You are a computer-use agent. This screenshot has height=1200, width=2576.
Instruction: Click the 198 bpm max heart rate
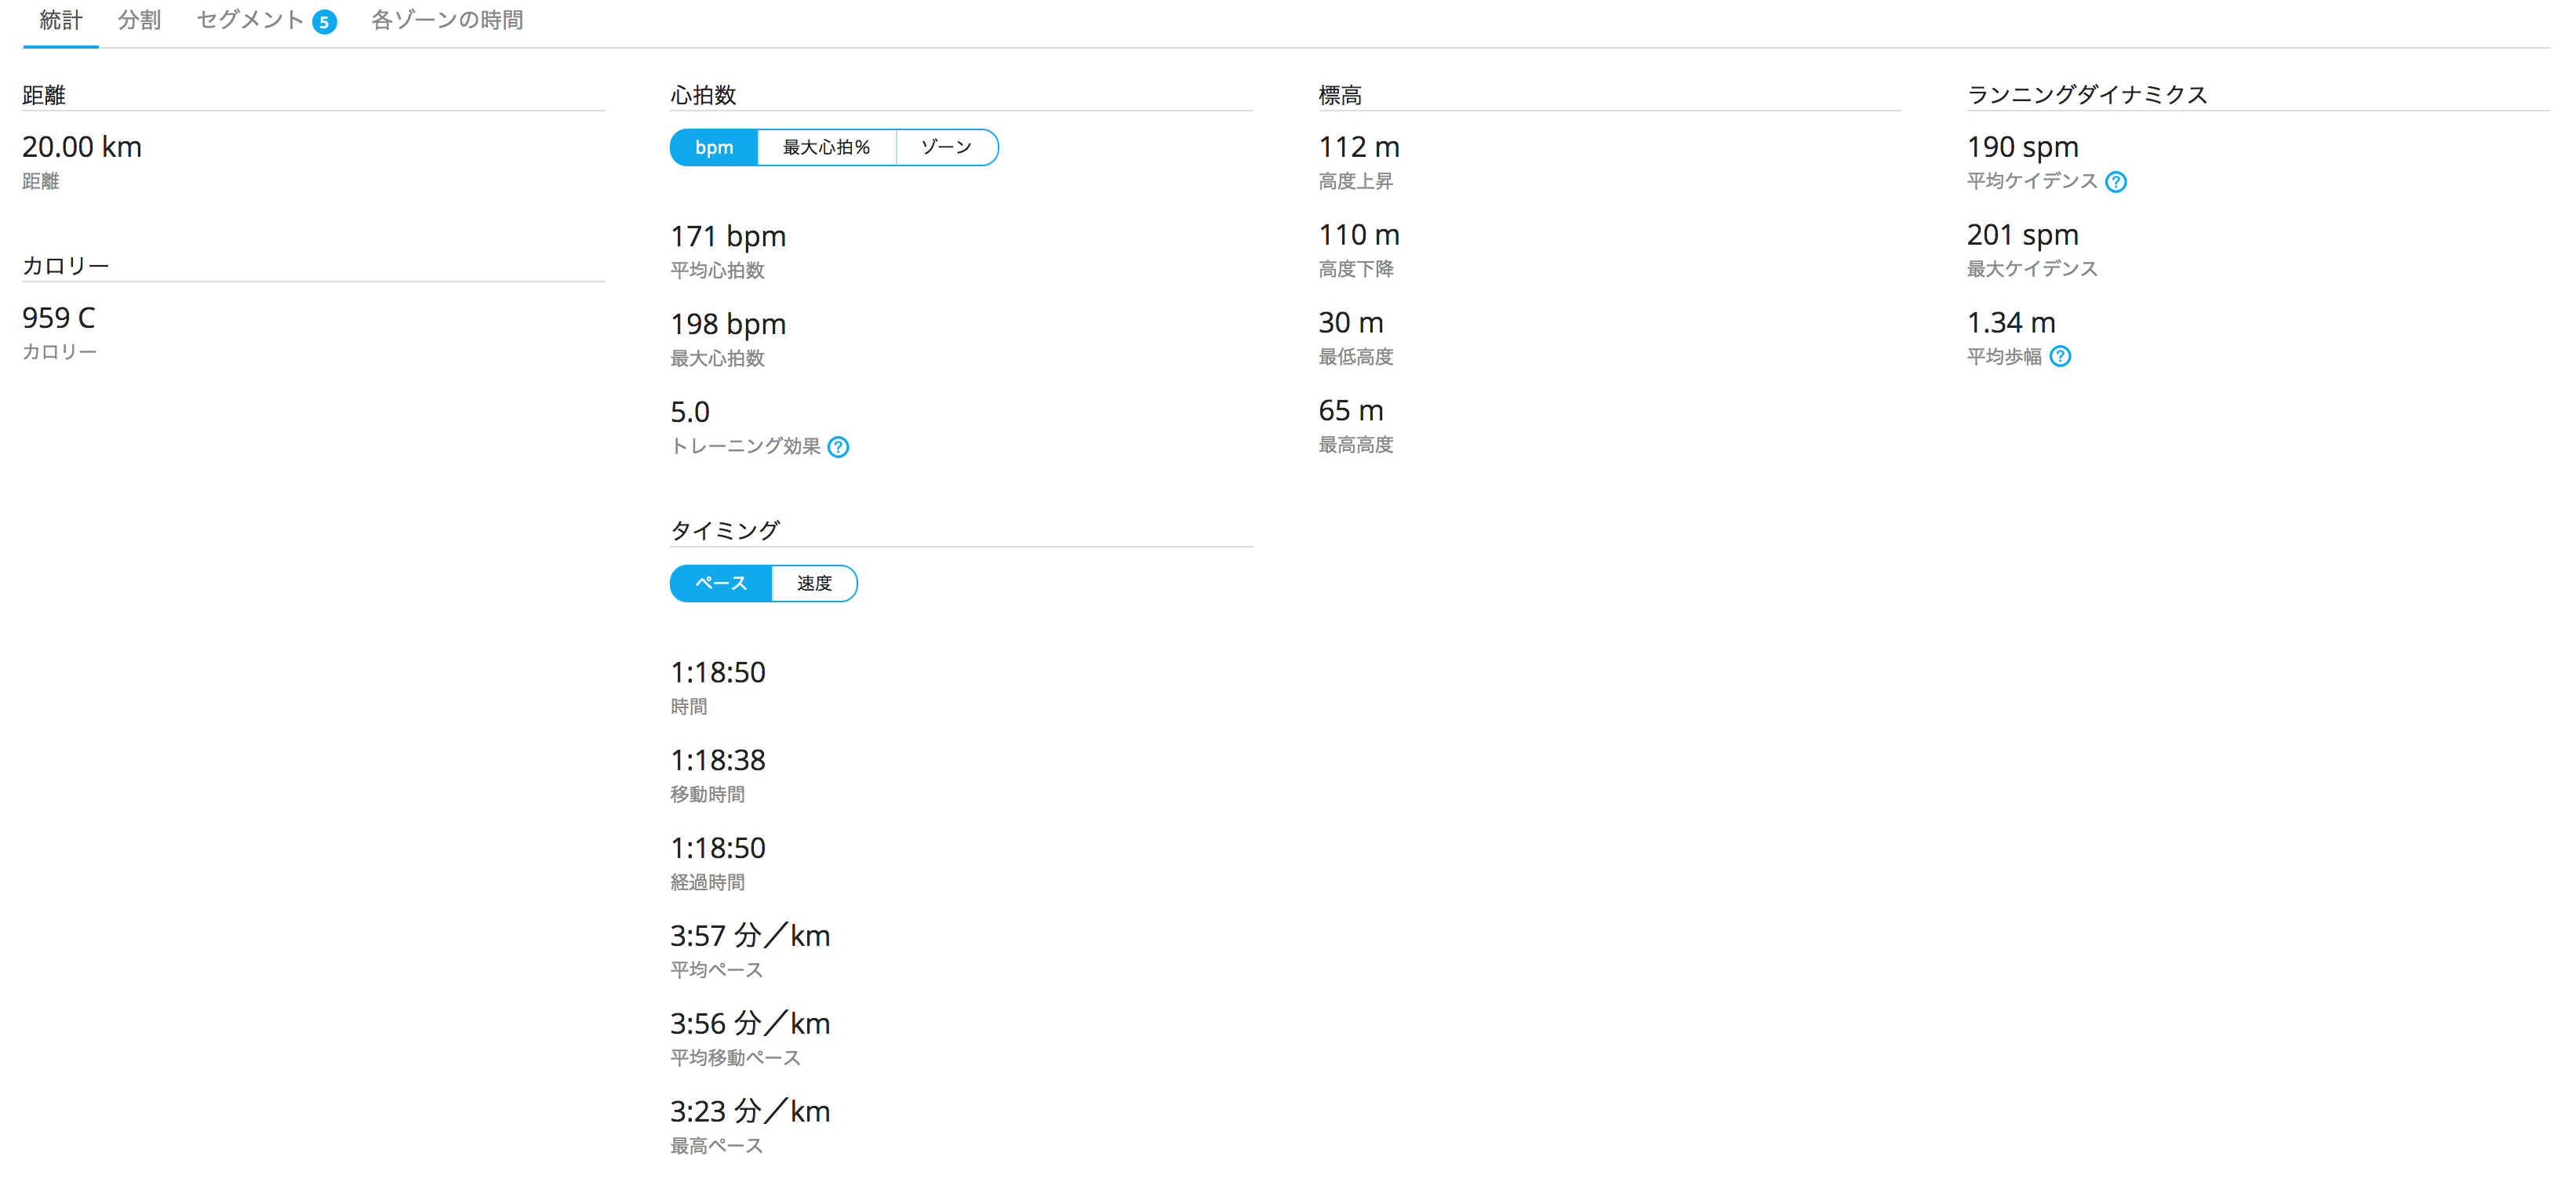(x=728, y=324)
